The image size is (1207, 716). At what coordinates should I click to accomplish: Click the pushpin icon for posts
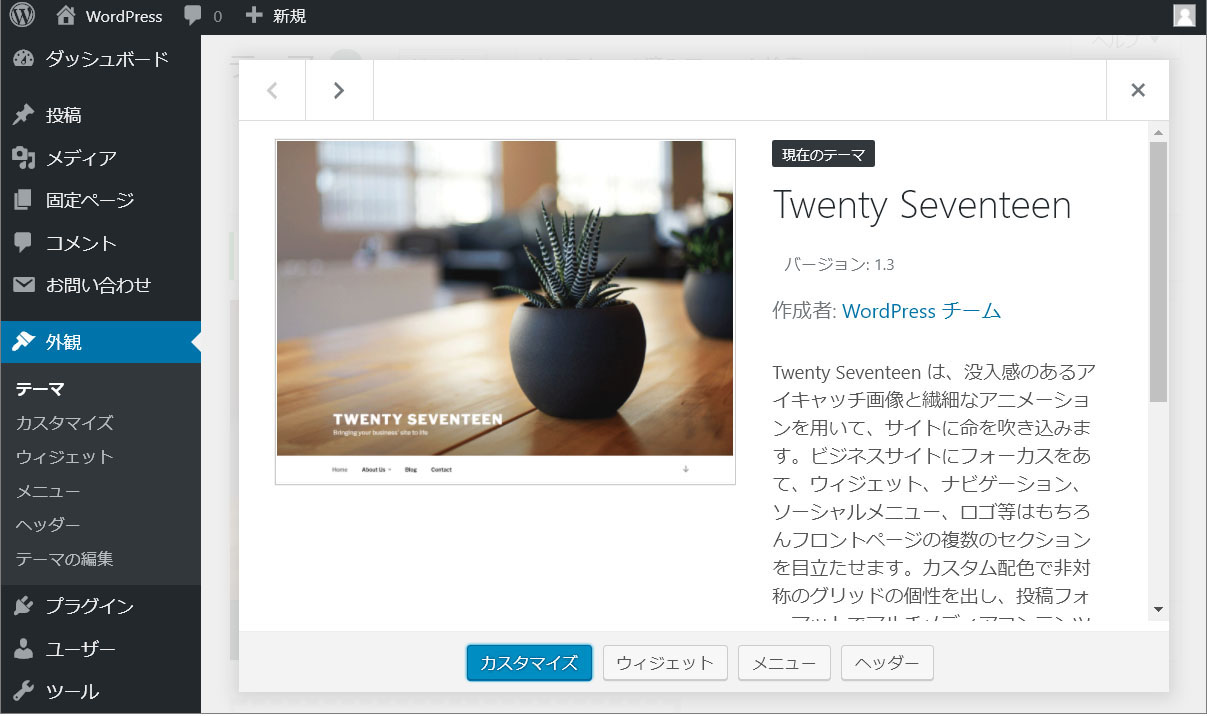click(24, 115)
